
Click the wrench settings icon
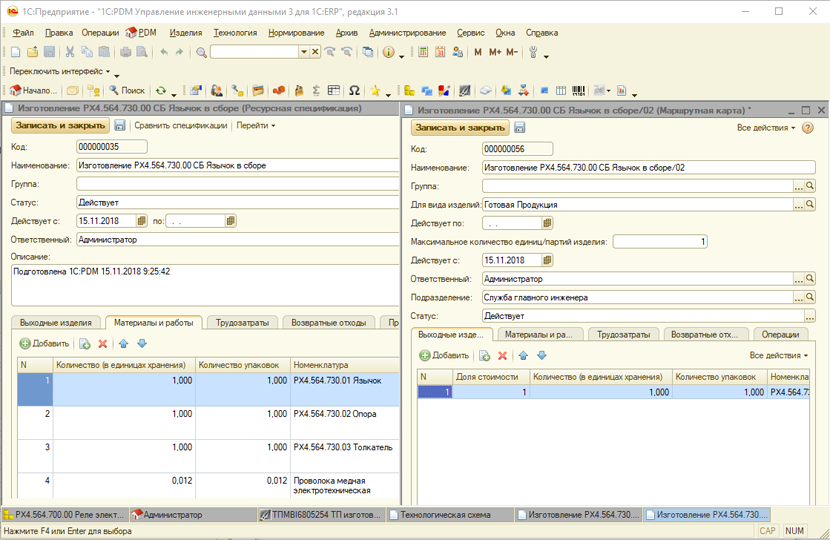point(533,52)
